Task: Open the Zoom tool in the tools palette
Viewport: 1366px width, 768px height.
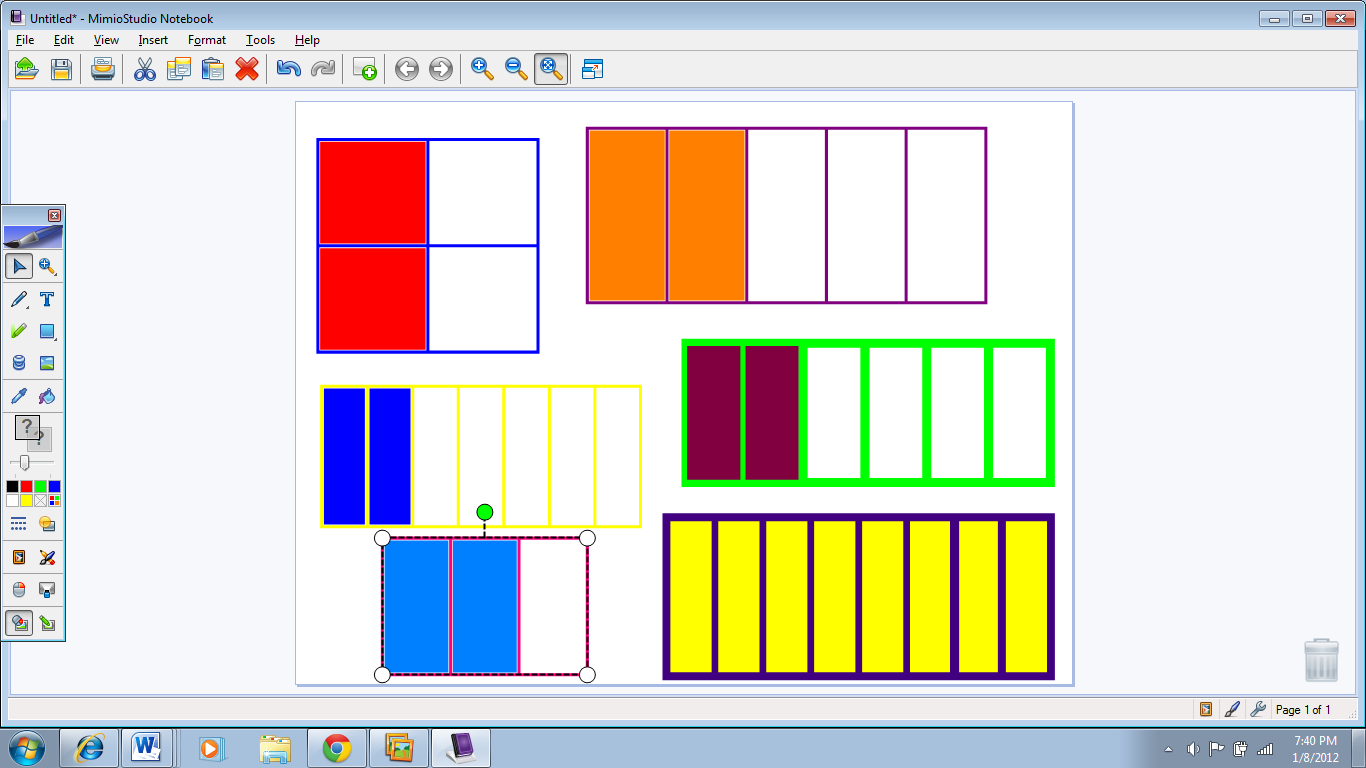Action: point(47,266)
